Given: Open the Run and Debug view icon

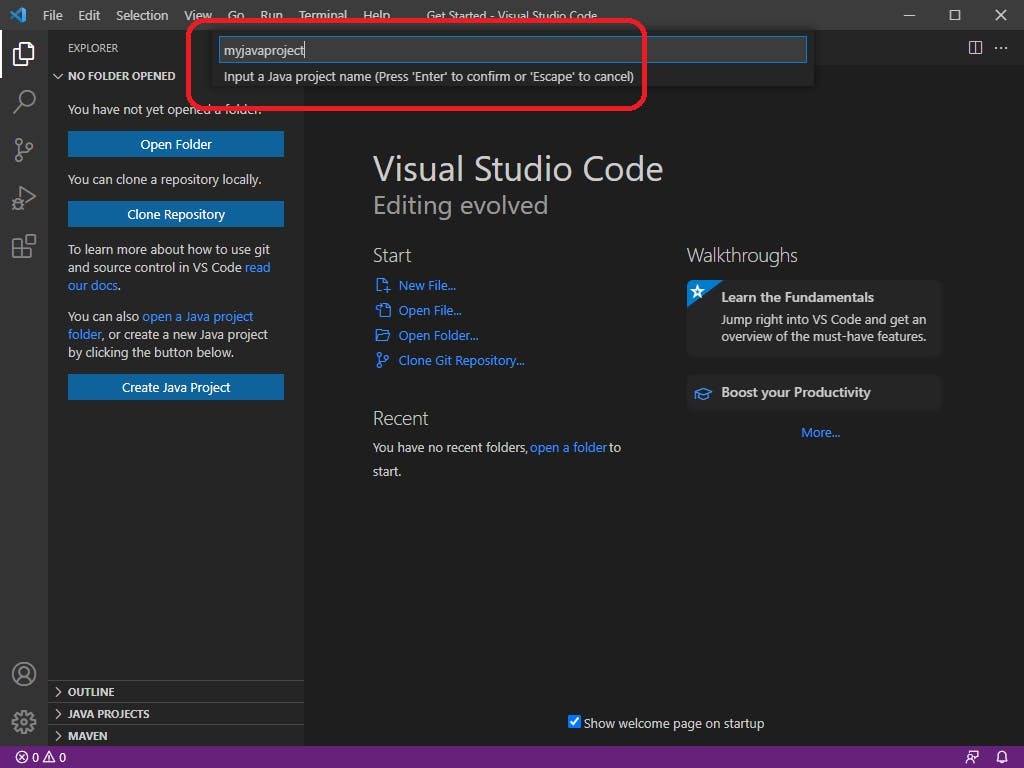Looking at the screenshot, I should (x=24, y=198).
